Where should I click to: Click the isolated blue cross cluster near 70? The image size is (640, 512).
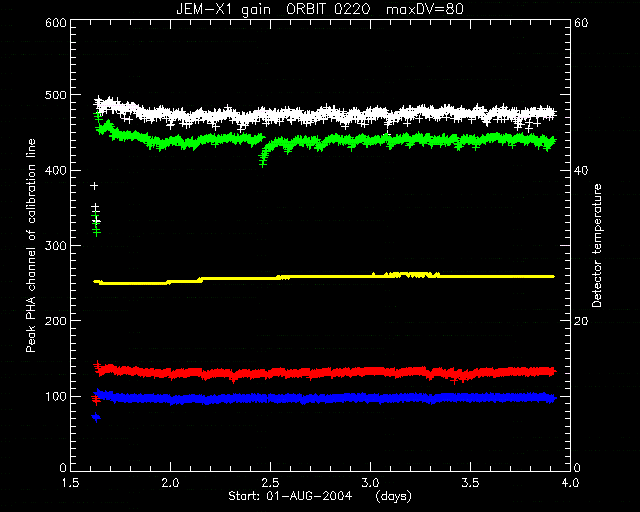point(96,417)
